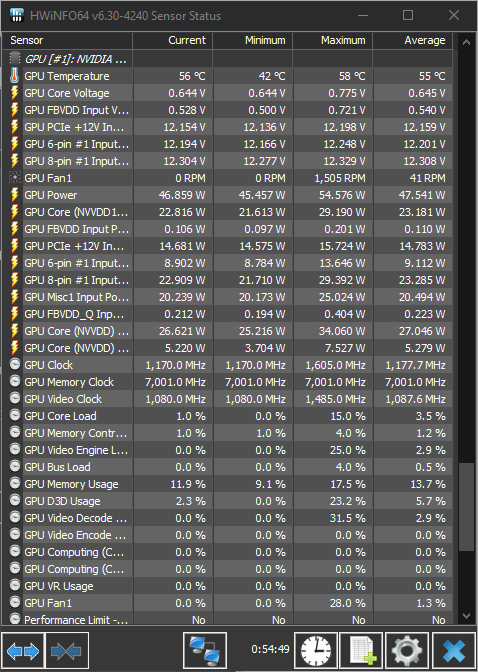Viewport: 478px width, 672px height.
Task: Click the start logging sheet icon
Action: click(x=361, y=651)
